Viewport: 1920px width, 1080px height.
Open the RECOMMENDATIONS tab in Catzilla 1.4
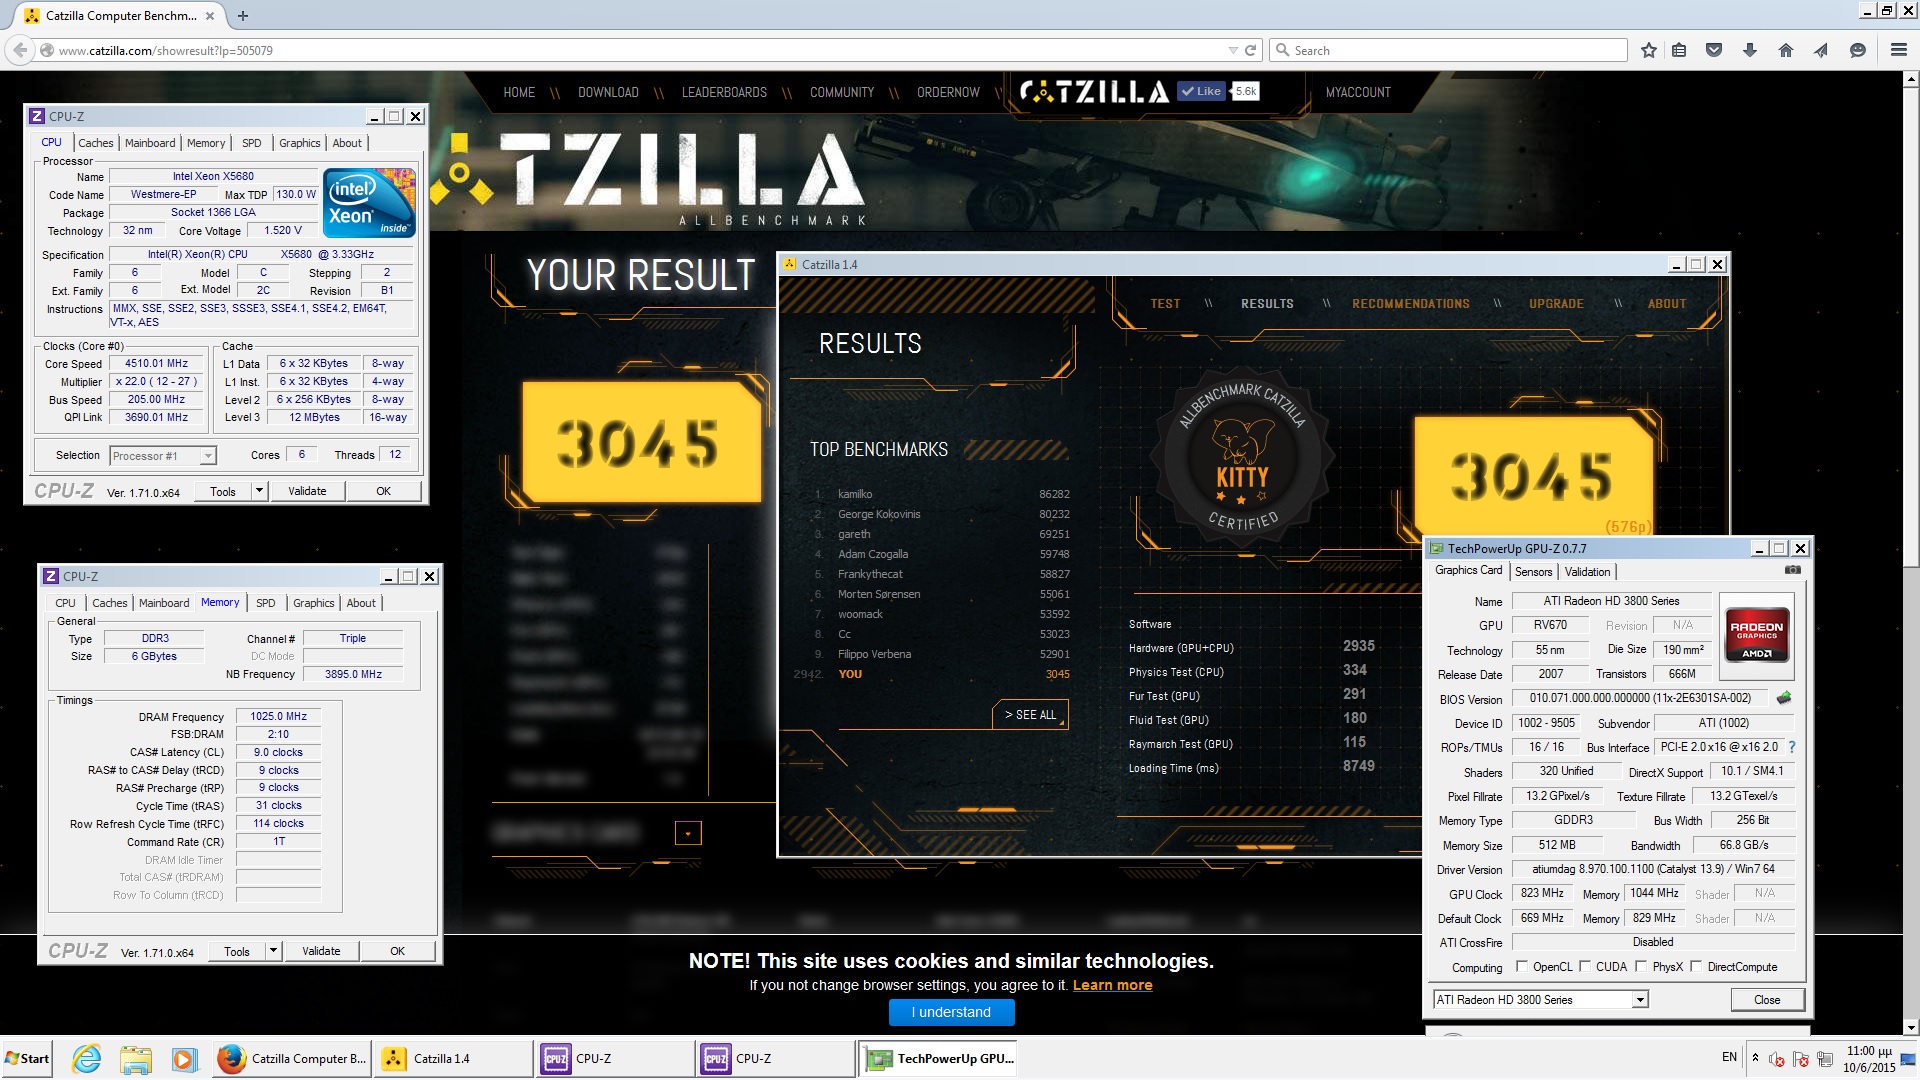(x=1410, y=304)
